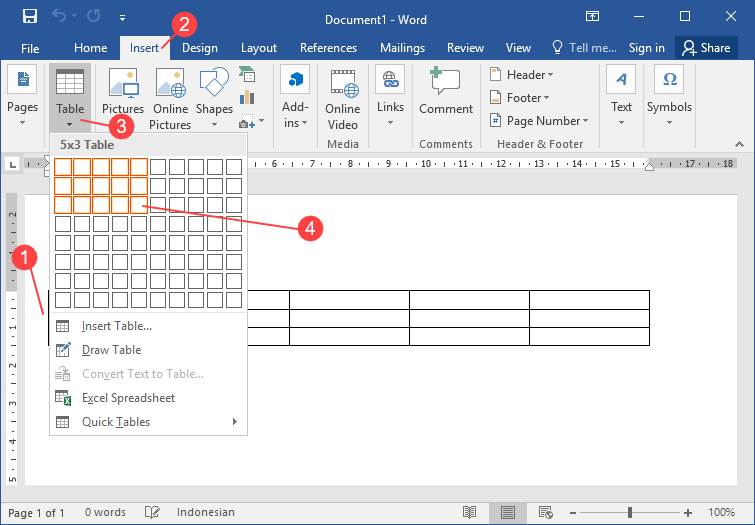Click the Redo arrow in the title bar

[93, 16]
